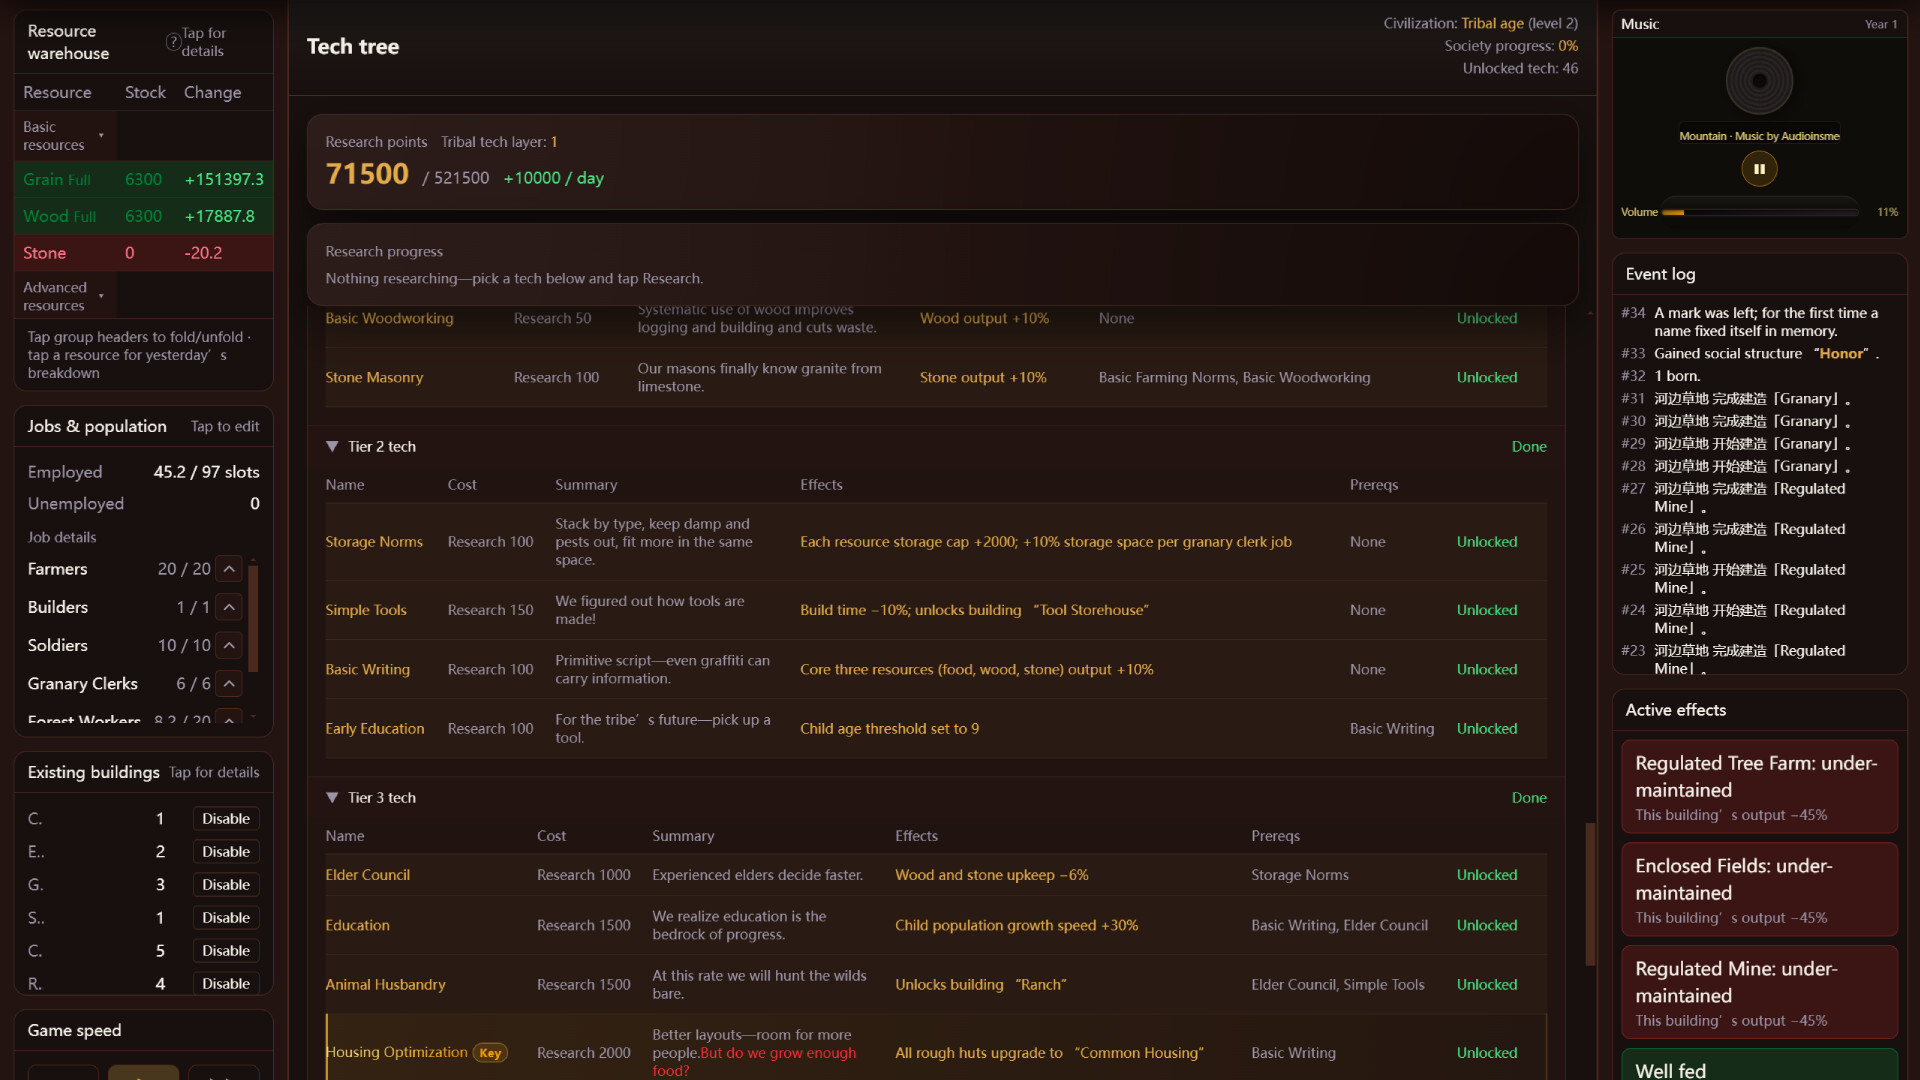
Task: Tap to edit jobs and population
Action: pyautogui.click(x=224, y=427)
